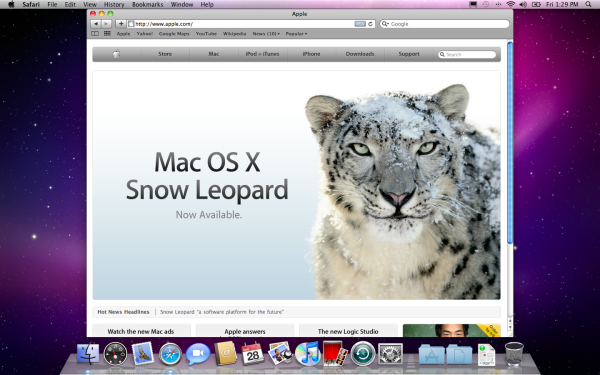Open Time Machine dock icon

point(363,353)
